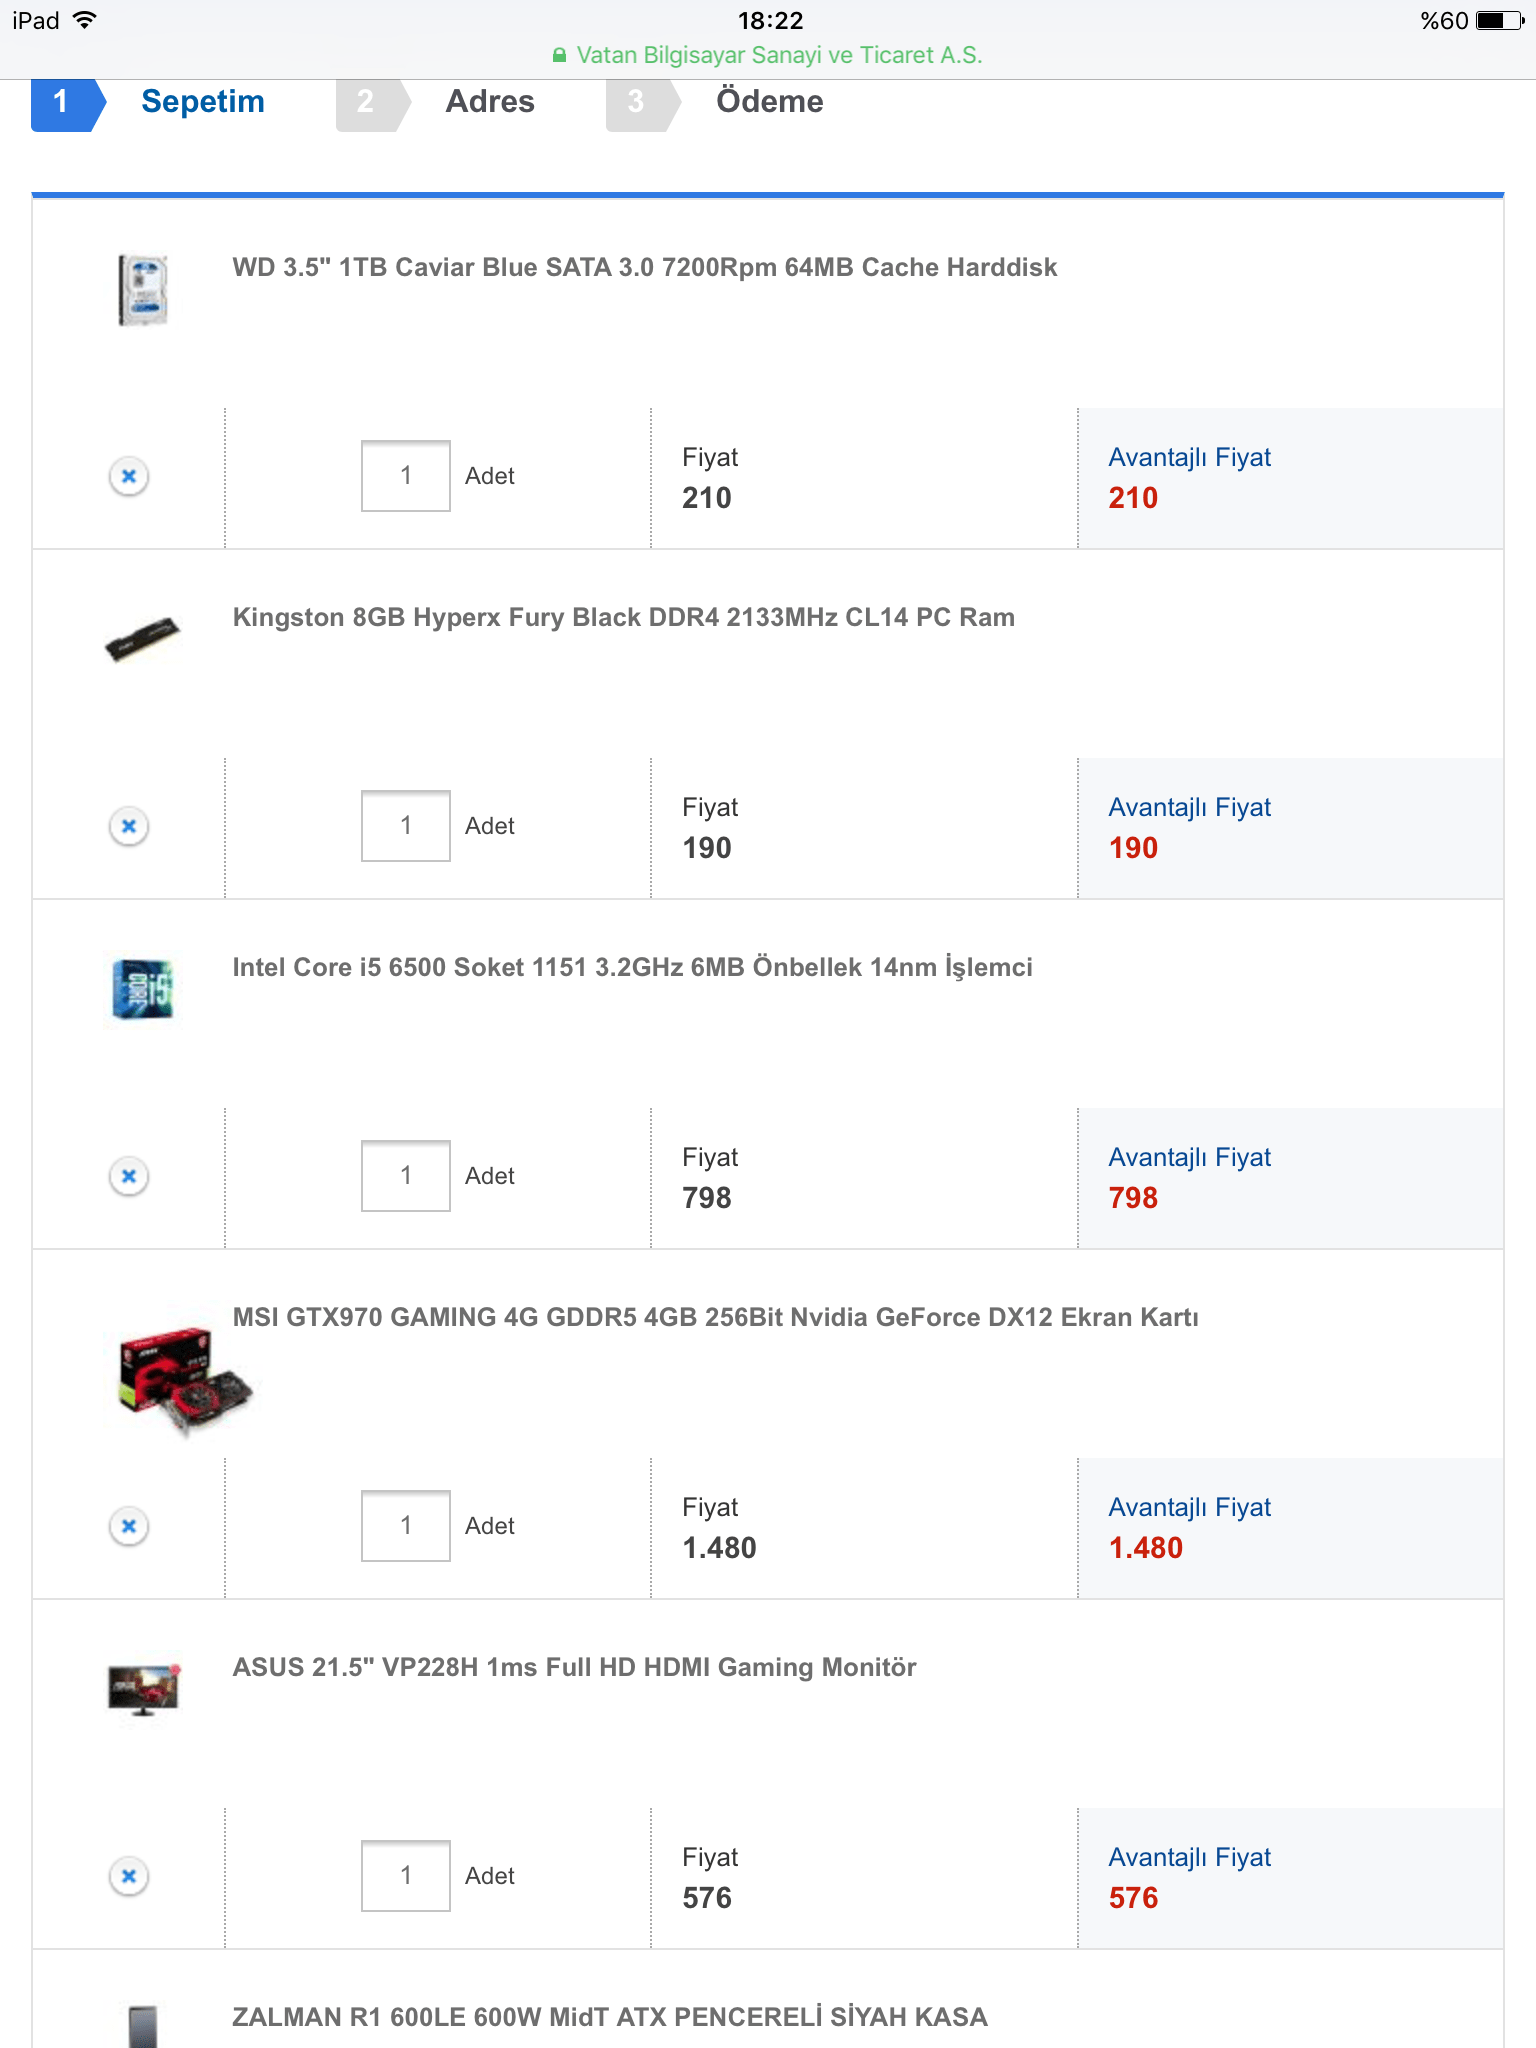Remove ASUS VP228H monitor from cart
Image resolution: width=1536 pixels, height=2048 pixels.
pos(129,1876)
